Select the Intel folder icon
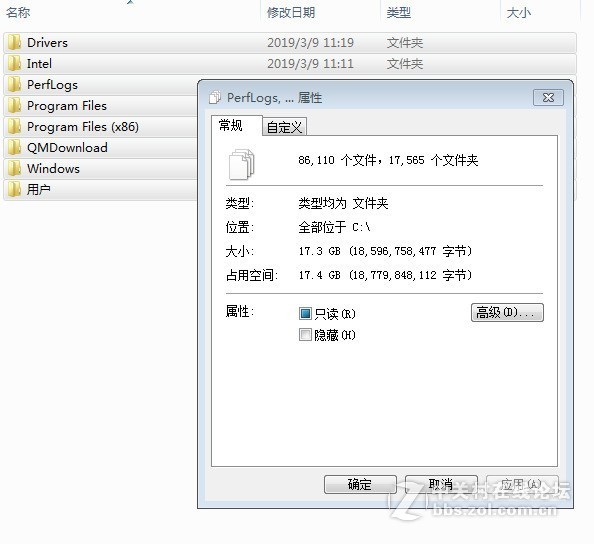 pos(14,63)
